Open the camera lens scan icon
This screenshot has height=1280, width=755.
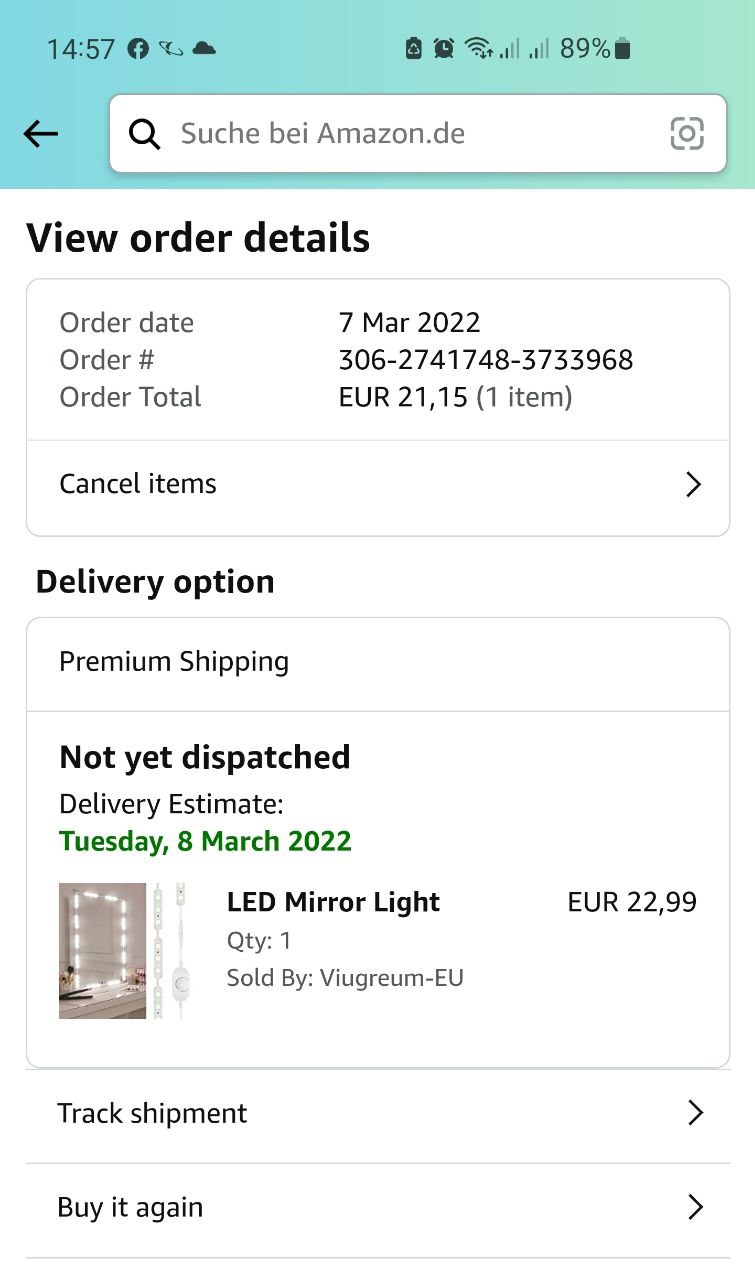point(687,134)
